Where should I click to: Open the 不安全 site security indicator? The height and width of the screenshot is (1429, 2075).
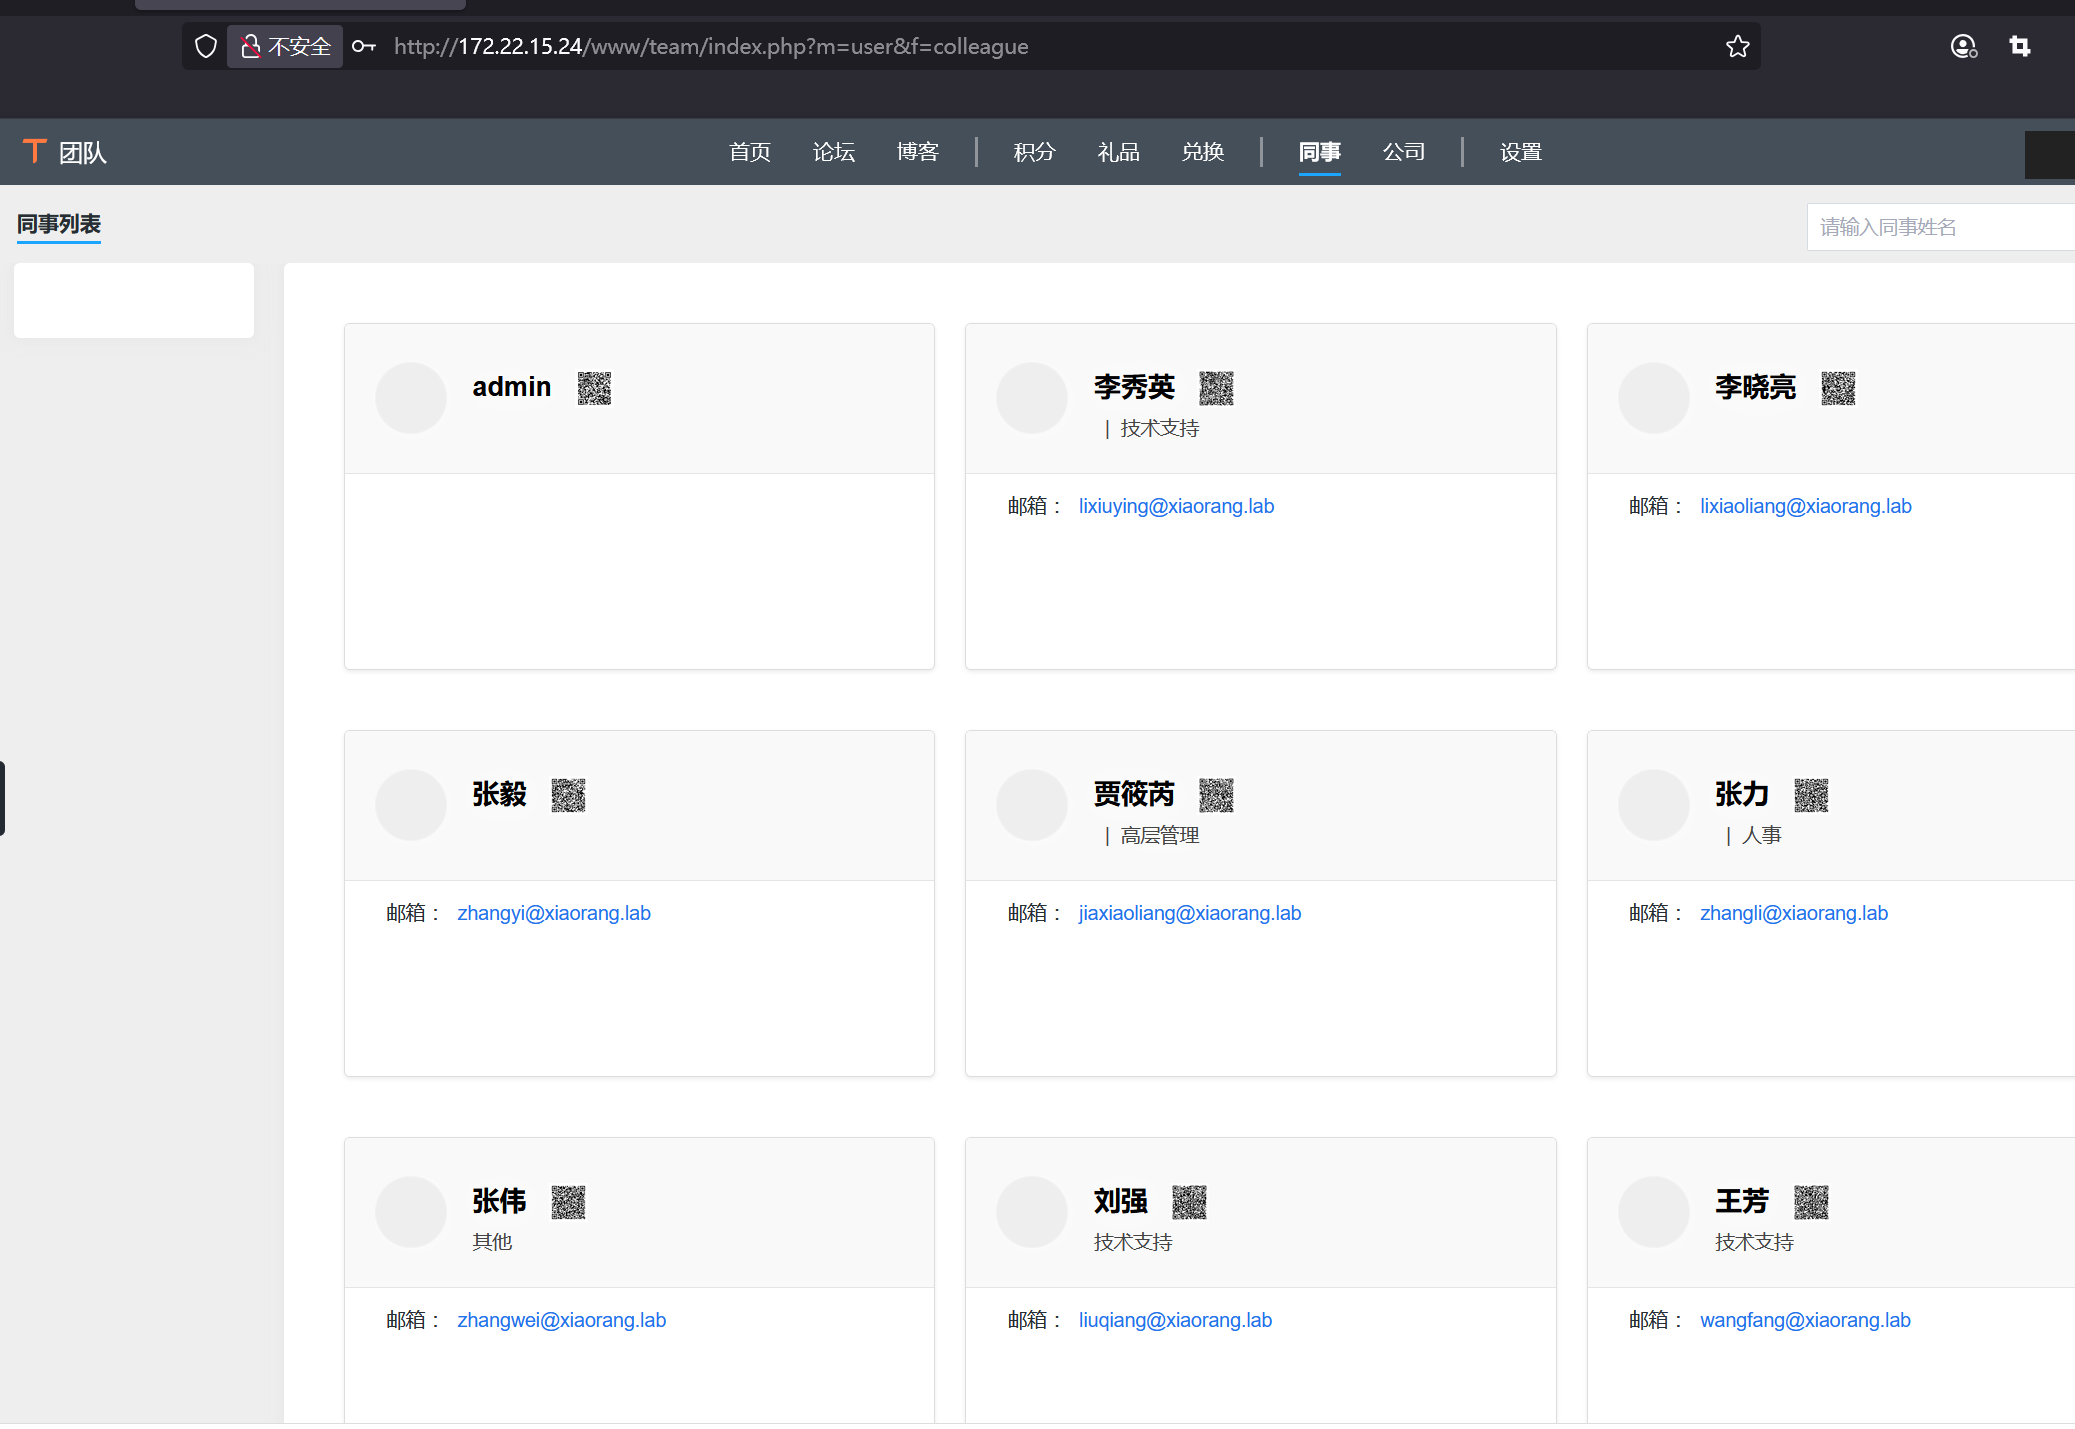tap(286, 46)
